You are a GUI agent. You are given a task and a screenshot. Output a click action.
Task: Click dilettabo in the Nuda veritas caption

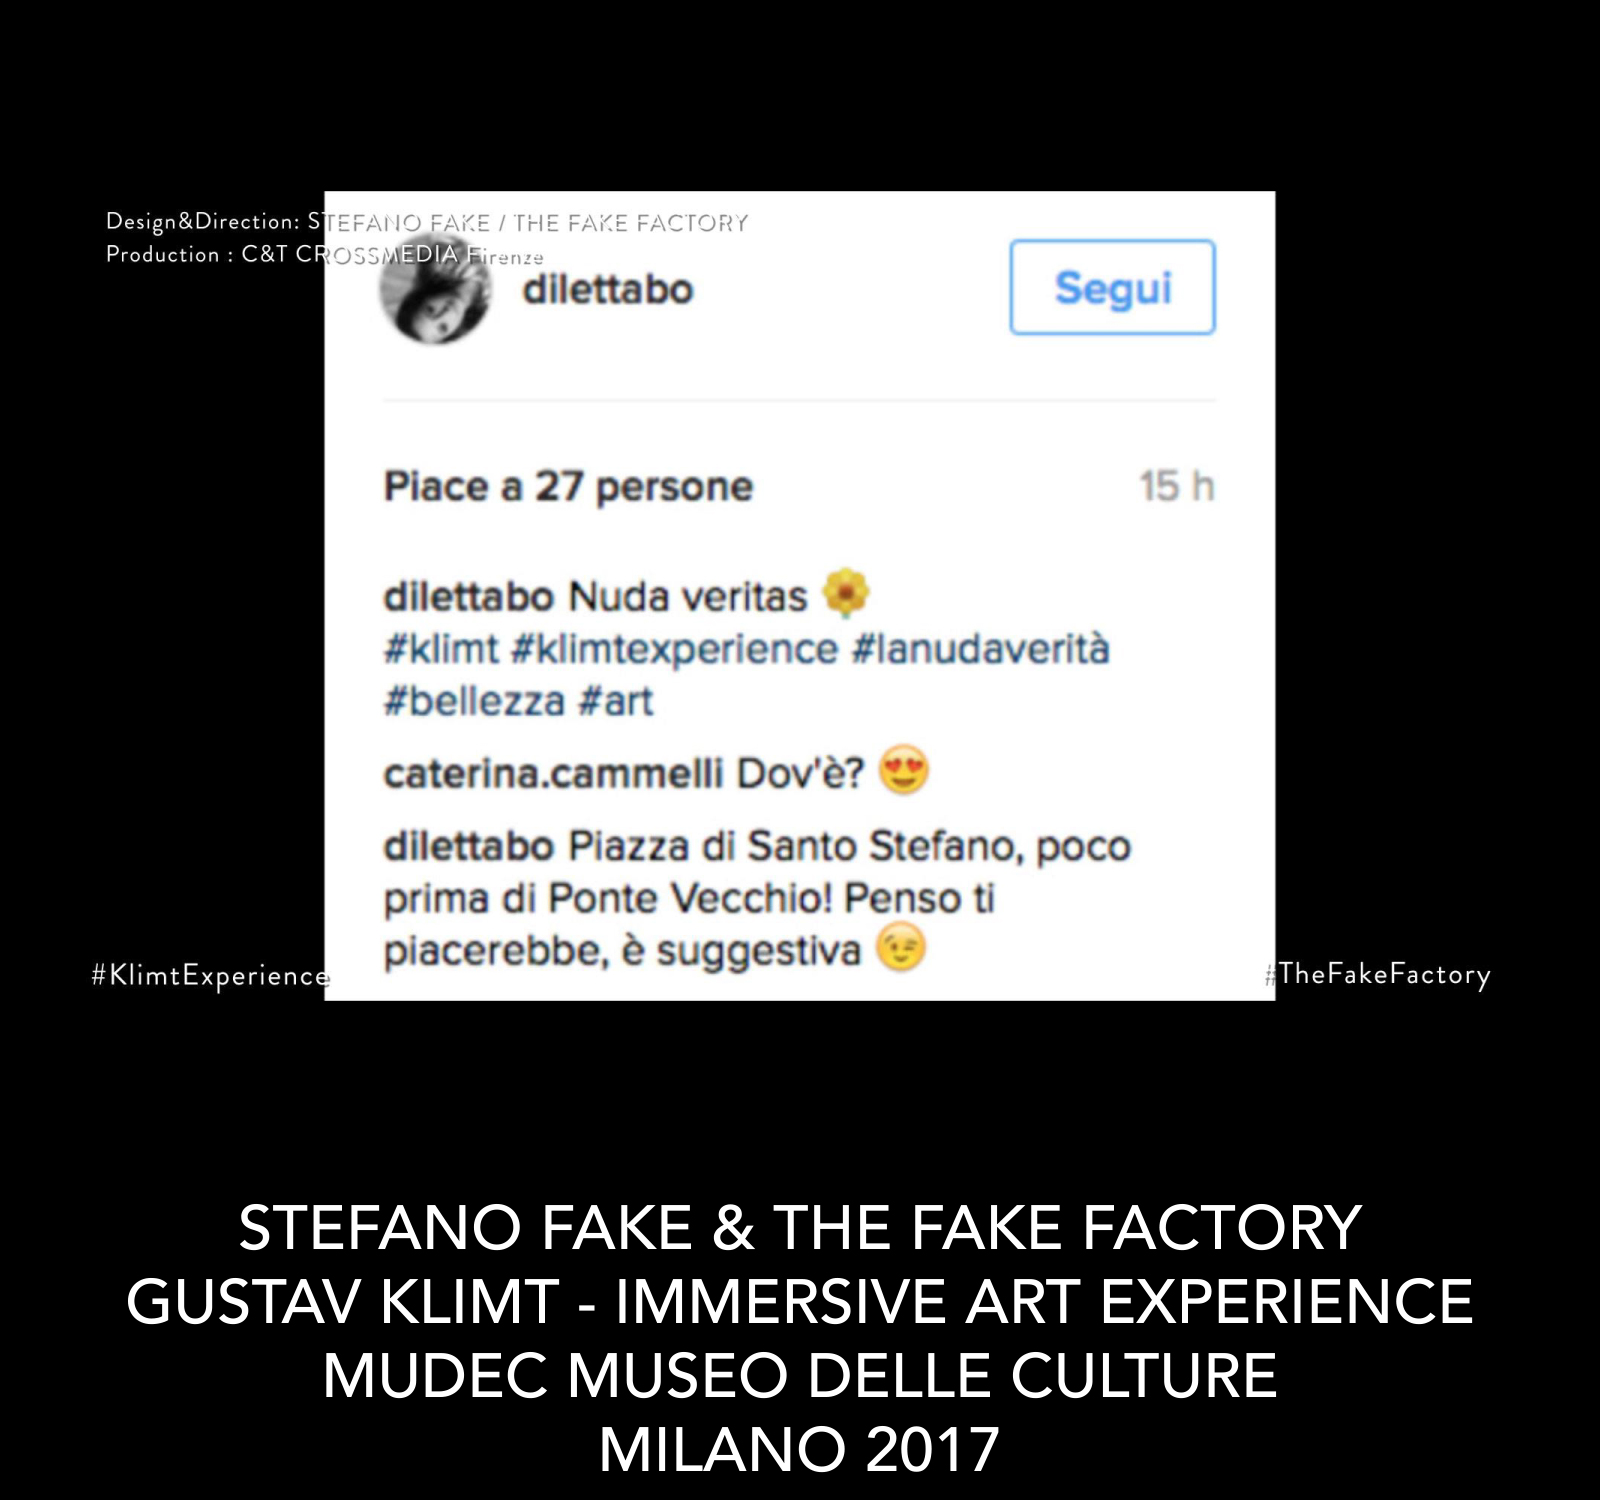pyautogui.click(x=468, y=597)
